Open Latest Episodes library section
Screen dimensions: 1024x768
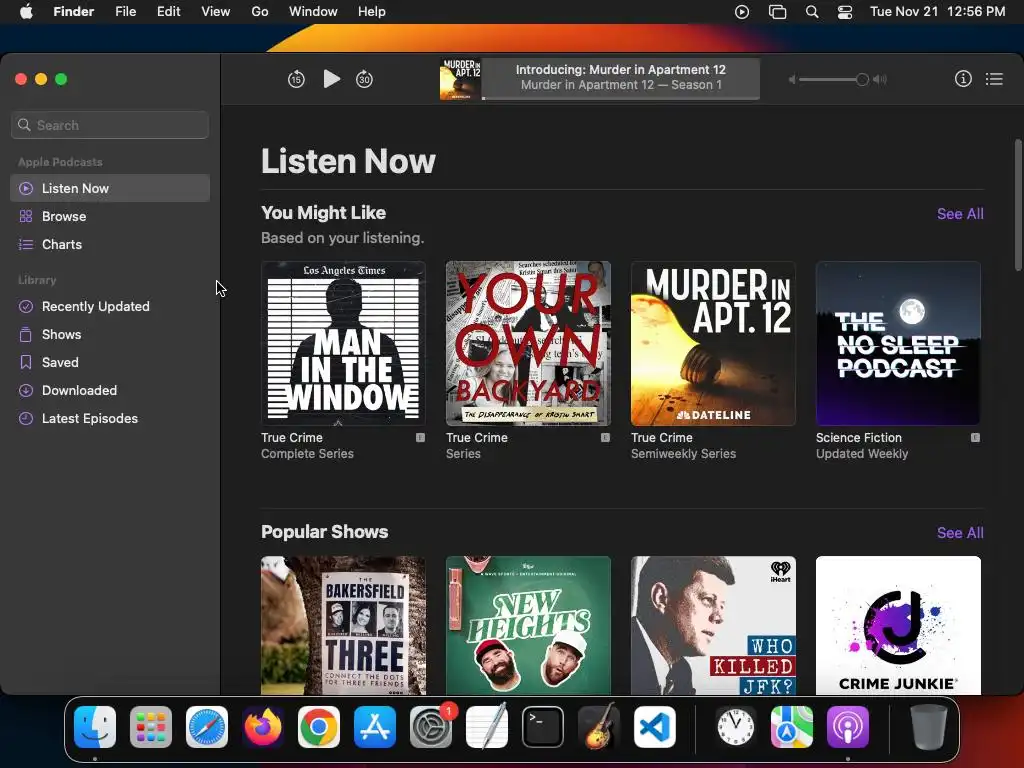tap(110, 419)
